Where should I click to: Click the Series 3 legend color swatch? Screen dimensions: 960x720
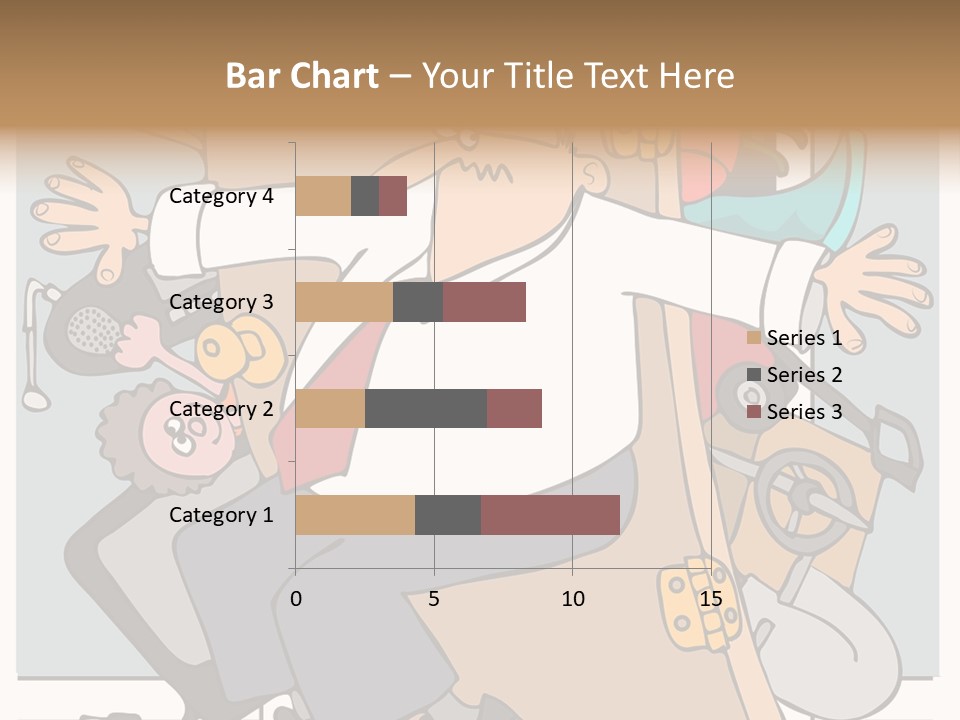coord(753,412)
